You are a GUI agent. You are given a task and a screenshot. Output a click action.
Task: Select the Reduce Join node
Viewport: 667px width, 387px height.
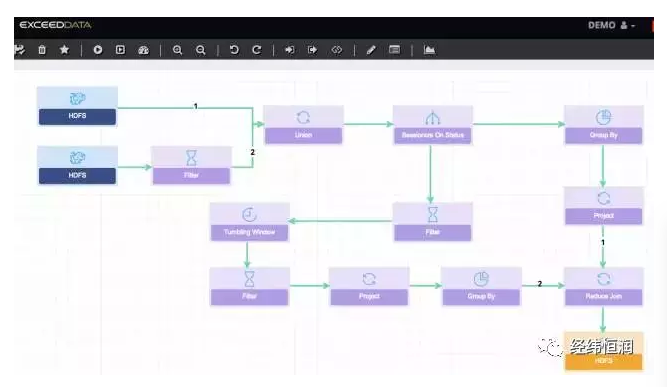coord(604,287)
